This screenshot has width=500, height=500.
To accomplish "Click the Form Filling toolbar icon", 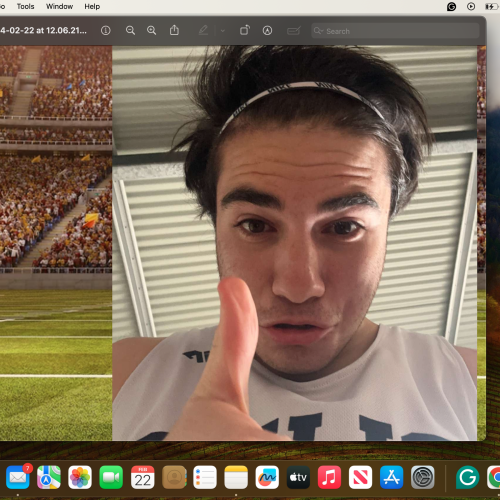I will pos(294,31).
